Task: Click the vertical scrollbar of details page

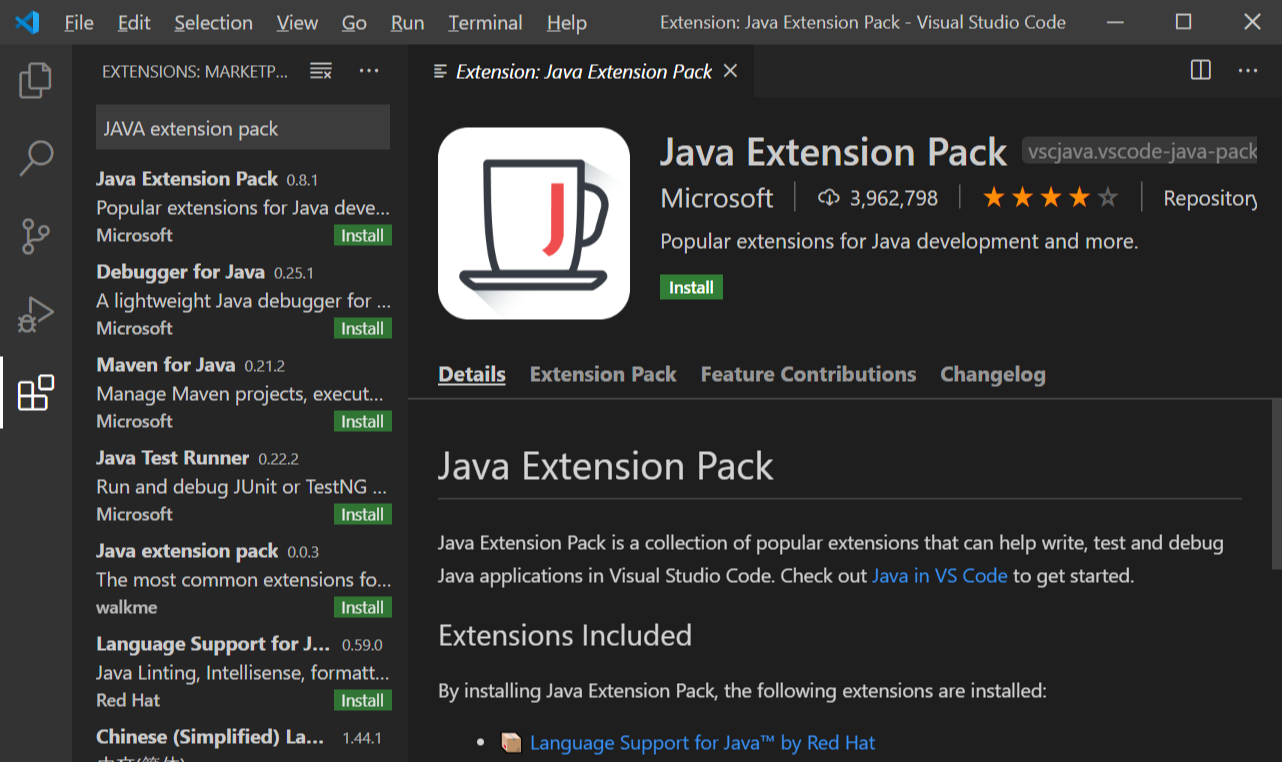Action: coord(1276,483)
